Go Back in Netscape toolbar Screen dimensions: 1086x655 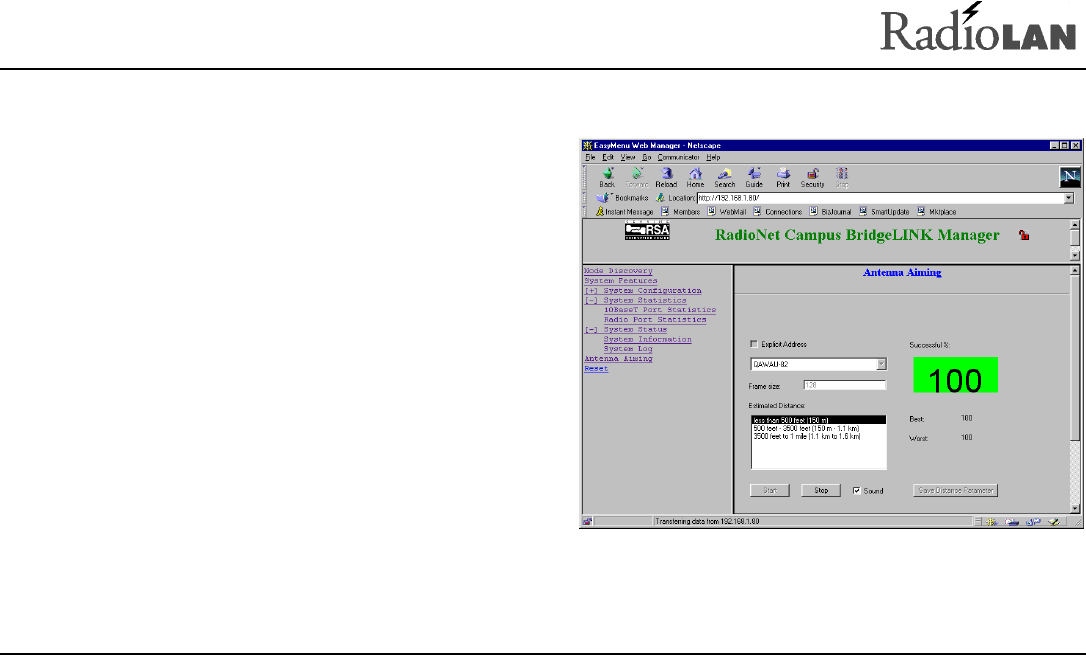click(x=607, y=177)
